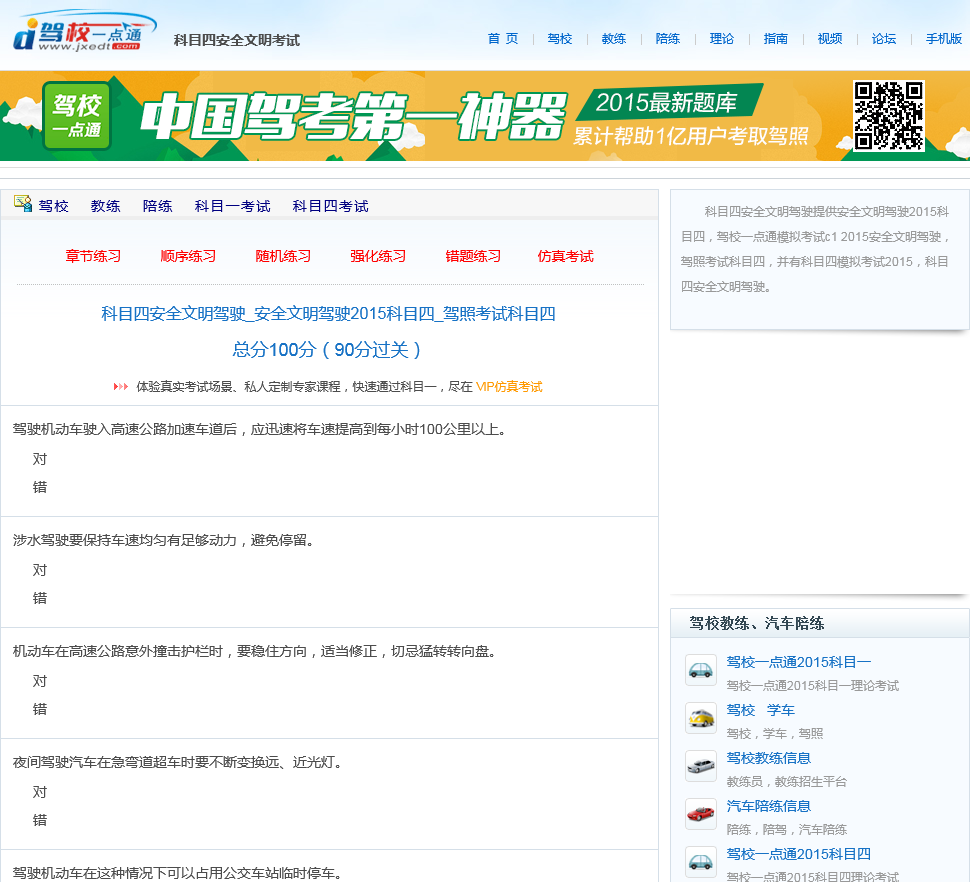Open 理论 in the top navigation
Viewport: 970px width, 882px height.
point(721,39)
